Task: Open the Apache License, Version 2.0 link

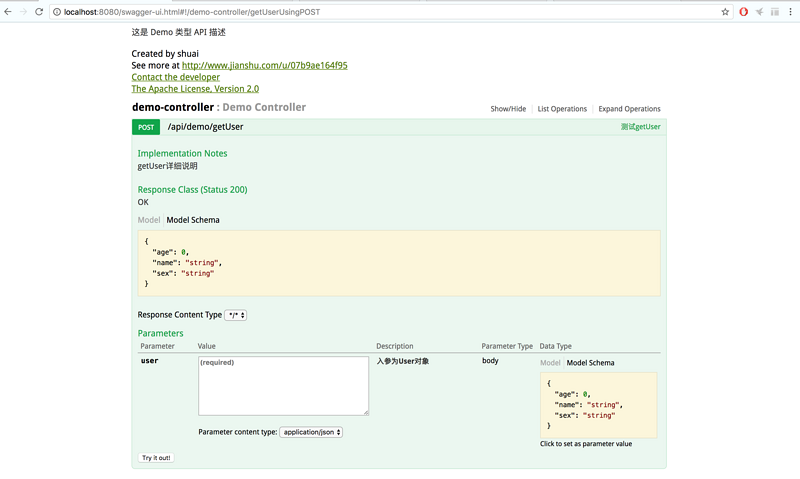Action: [194, 89]
